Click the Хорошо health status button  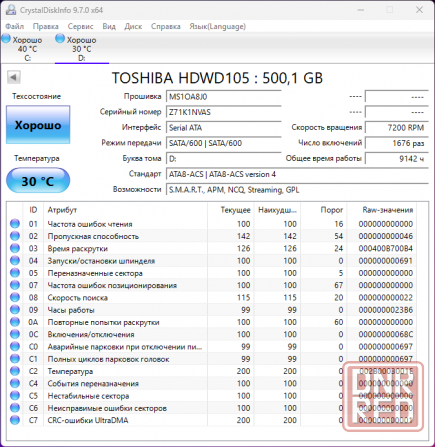click(x=38, y=125)
